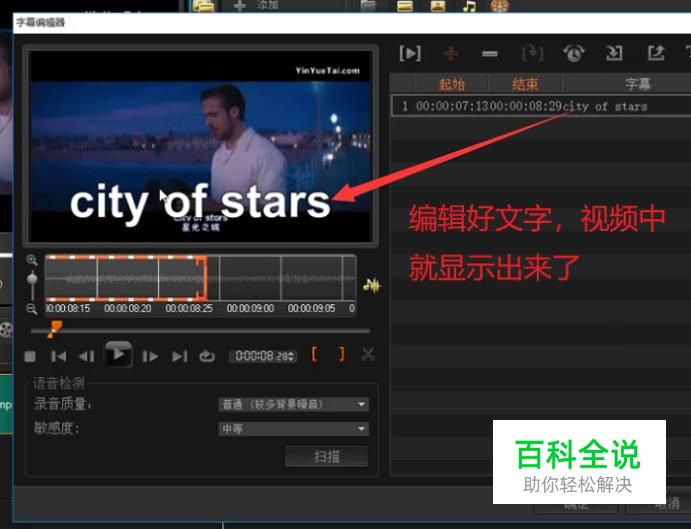The image size is (691, 529).
Task: Click the 0:00:08.28 timecode field
Action: click(262, 356)
